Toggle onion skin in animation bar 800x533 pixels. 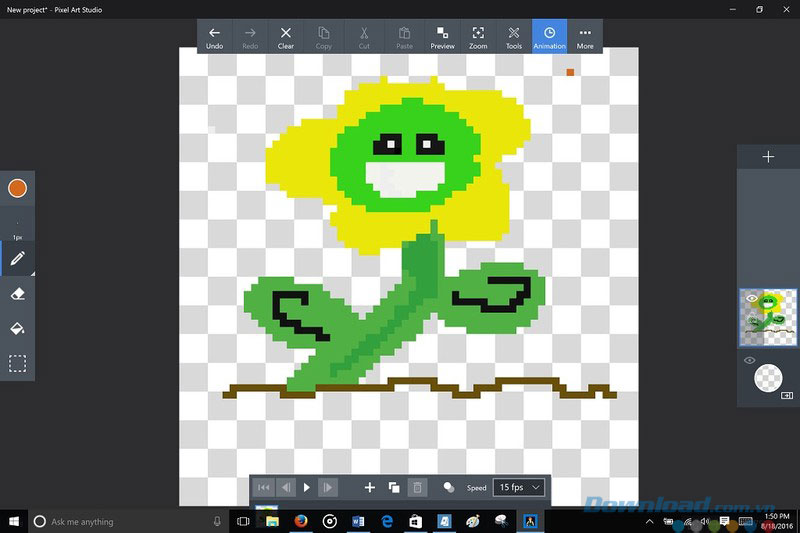tap(449, 487)
